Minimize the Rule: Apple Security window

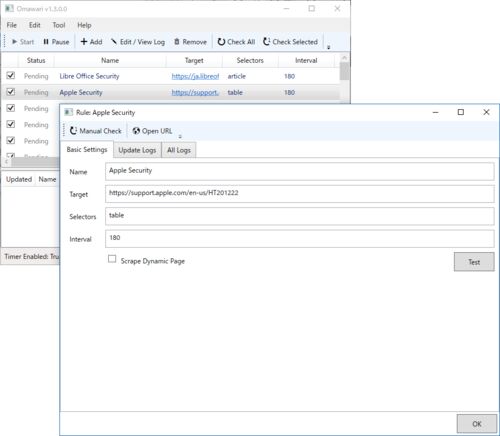[435, 112]
